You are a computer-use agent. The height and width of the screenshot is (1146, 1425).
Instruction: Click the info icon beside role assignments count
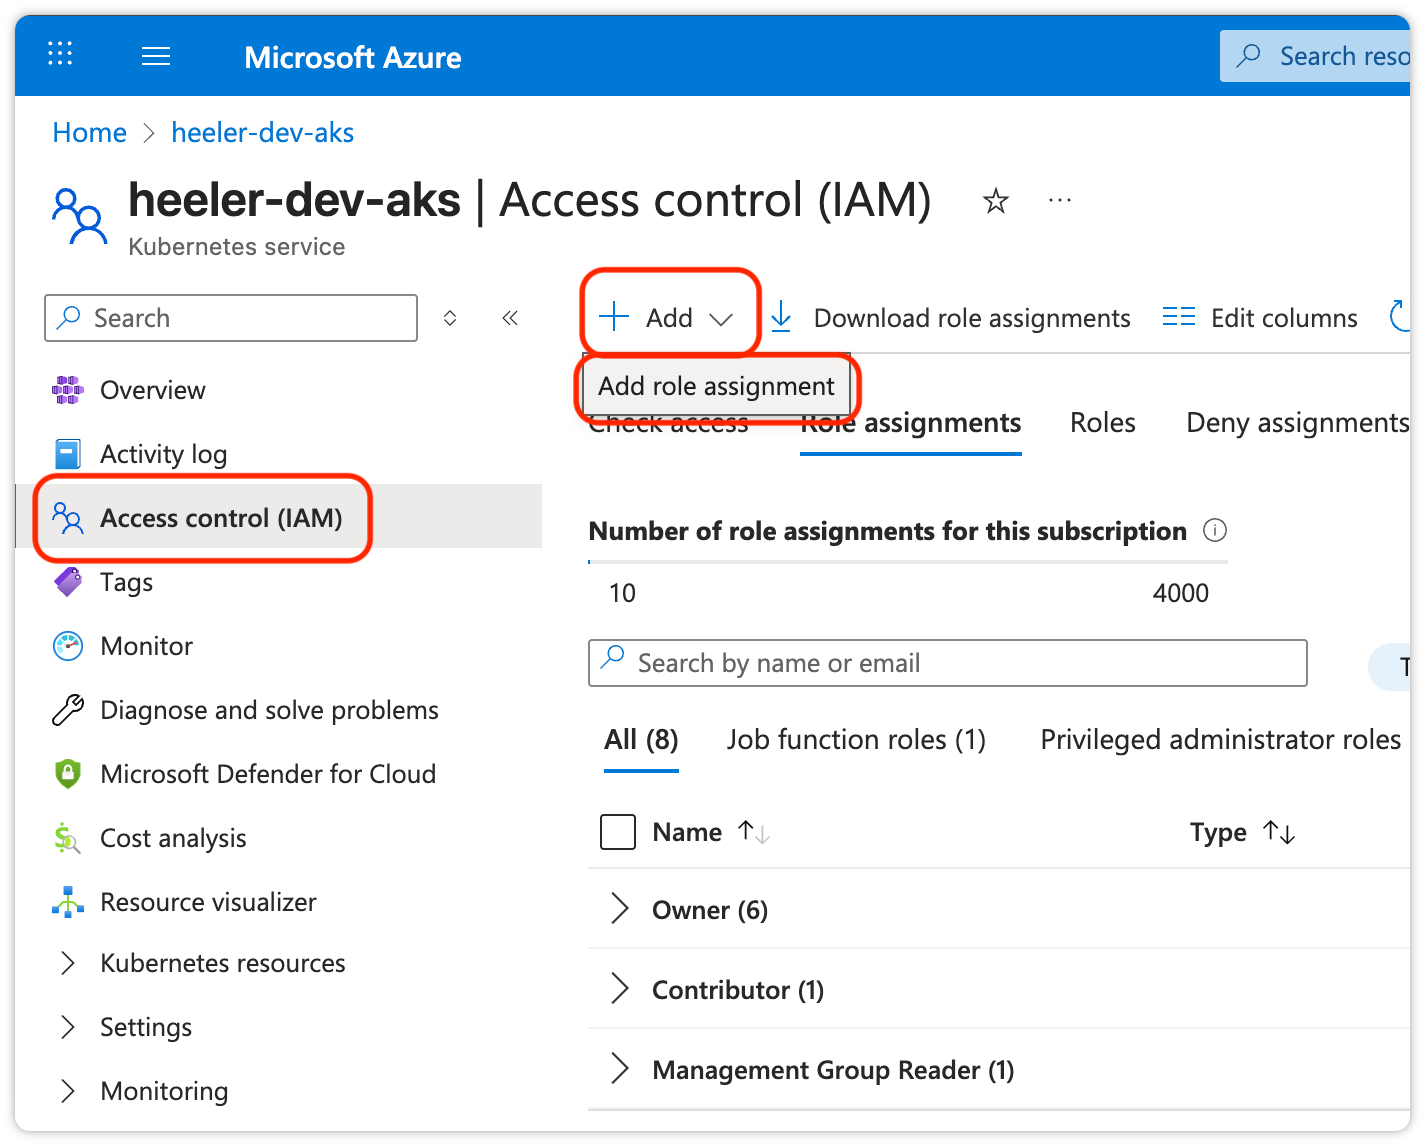[1214, 531]
